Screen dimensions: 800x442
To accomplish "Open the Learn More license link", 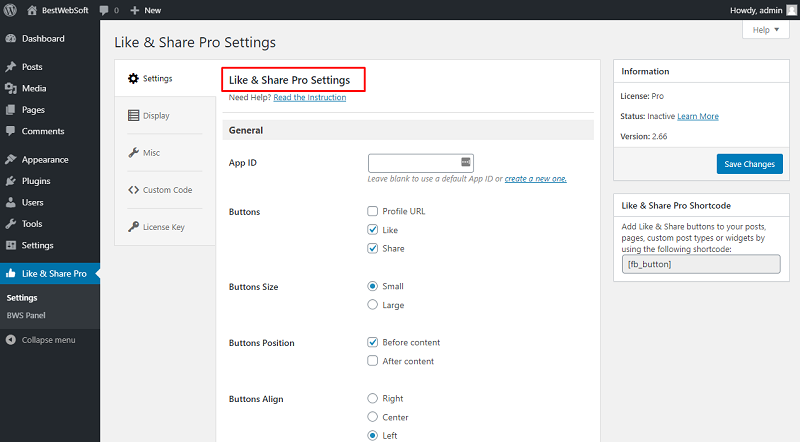I will tap(697, 116).
